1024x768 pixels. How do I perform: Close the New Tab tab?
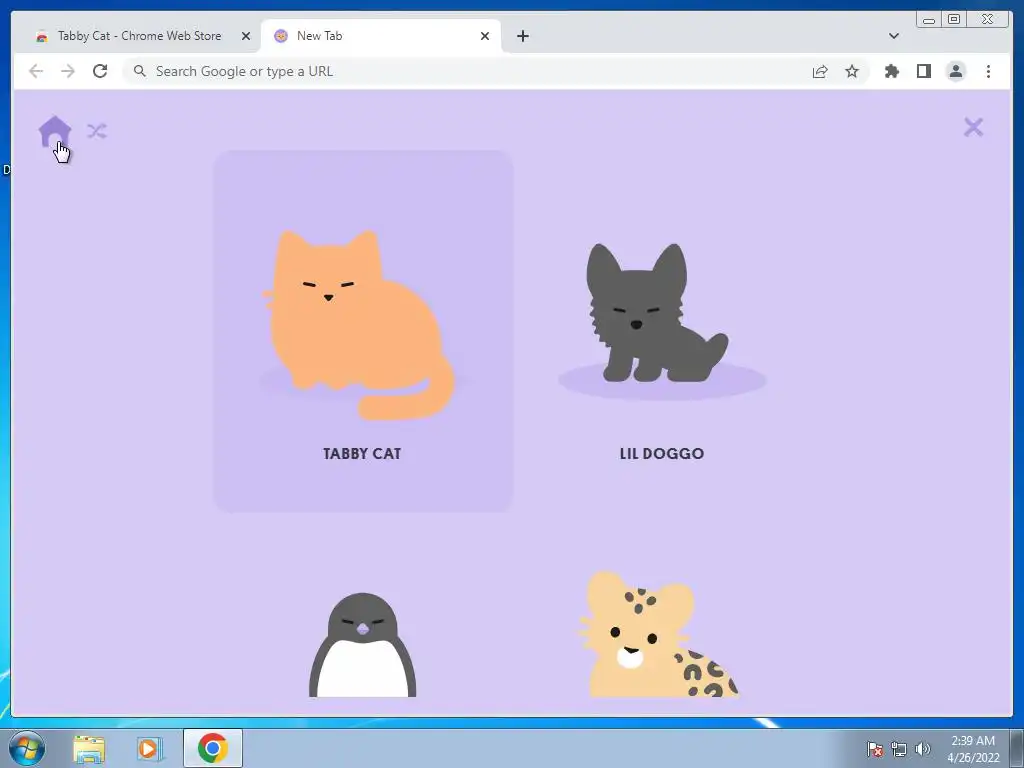click(485, 36)
